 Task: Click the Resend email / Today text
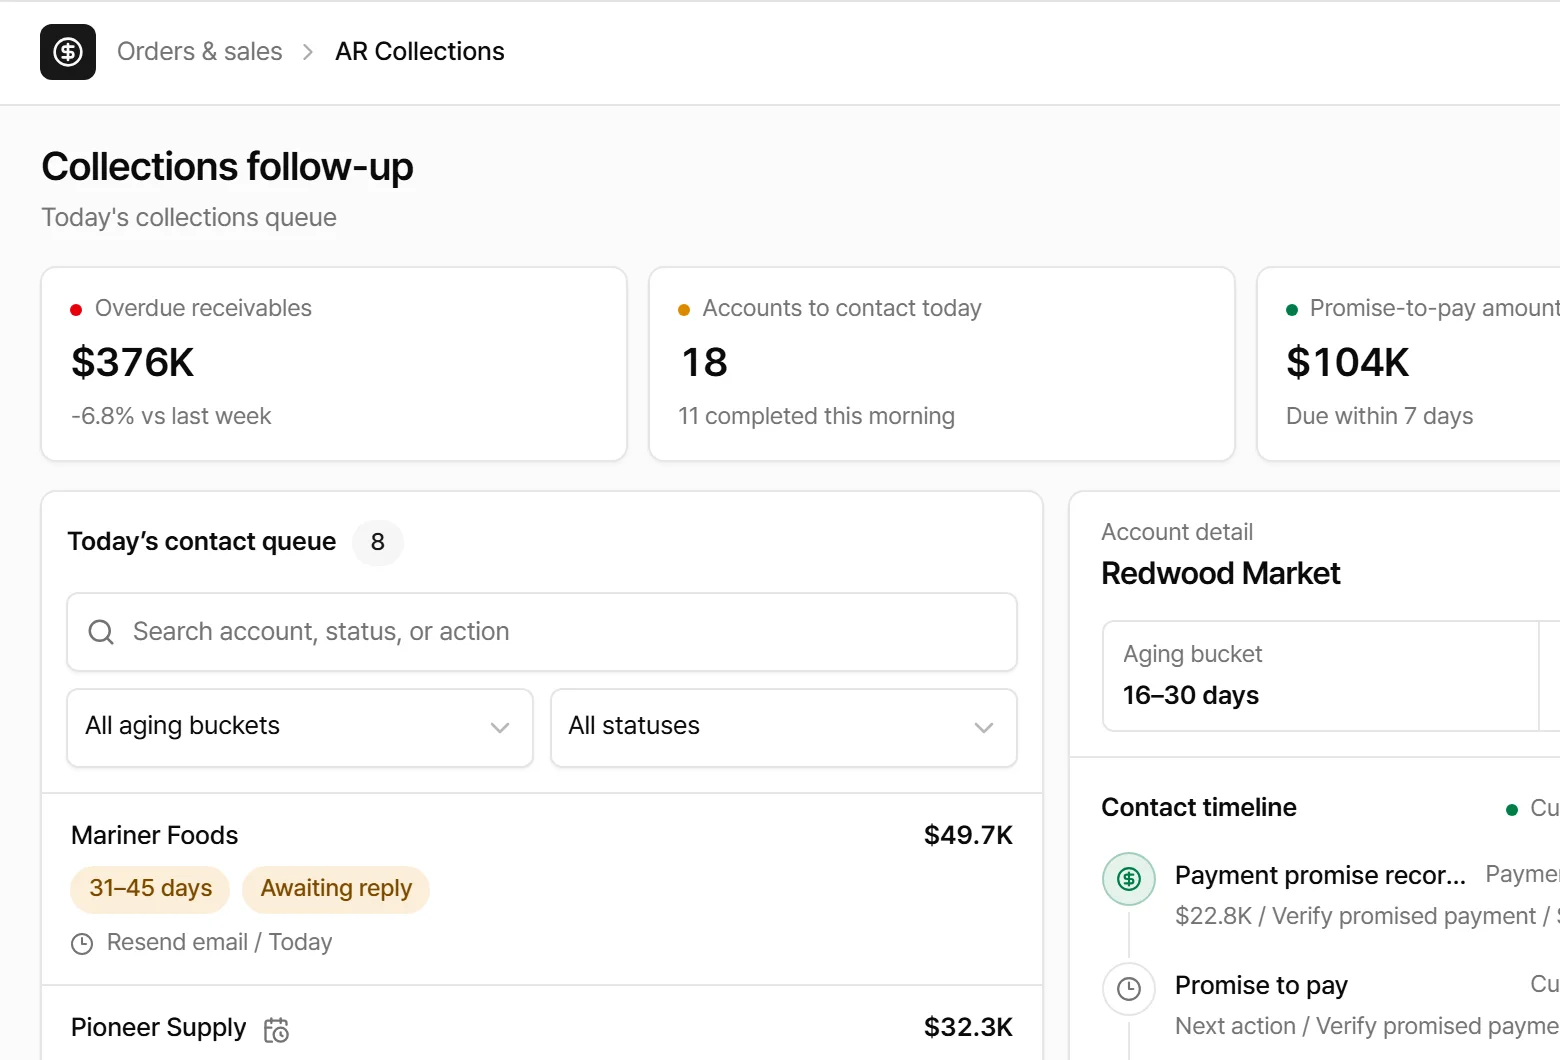point(220,943)
